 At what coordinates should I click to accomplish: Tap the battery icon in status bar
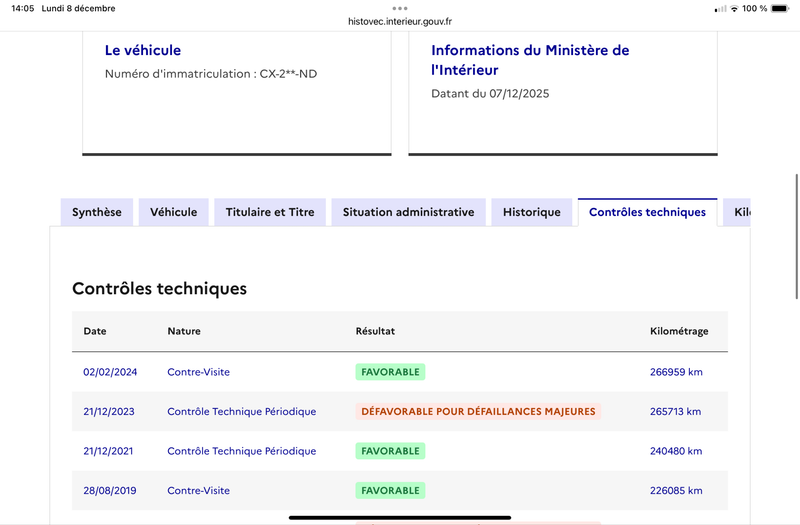pos(780,8)
